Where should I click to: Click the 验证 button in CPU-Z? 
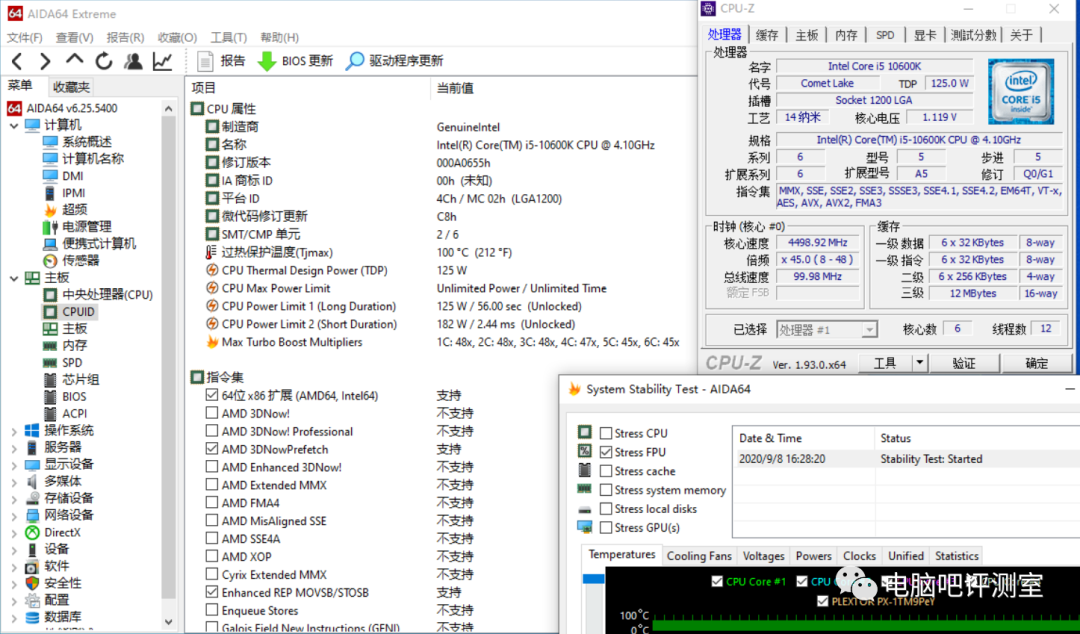tap(963, 362)
